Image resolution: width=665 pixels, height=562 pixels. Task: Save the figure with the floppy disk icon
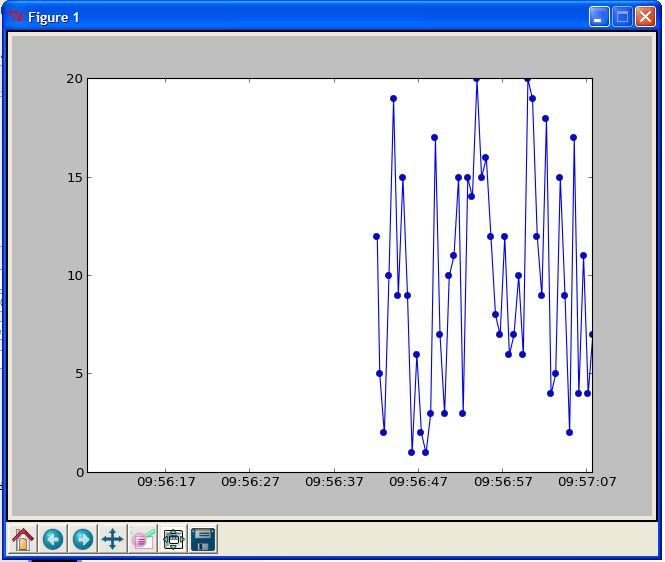click(203, 539)
